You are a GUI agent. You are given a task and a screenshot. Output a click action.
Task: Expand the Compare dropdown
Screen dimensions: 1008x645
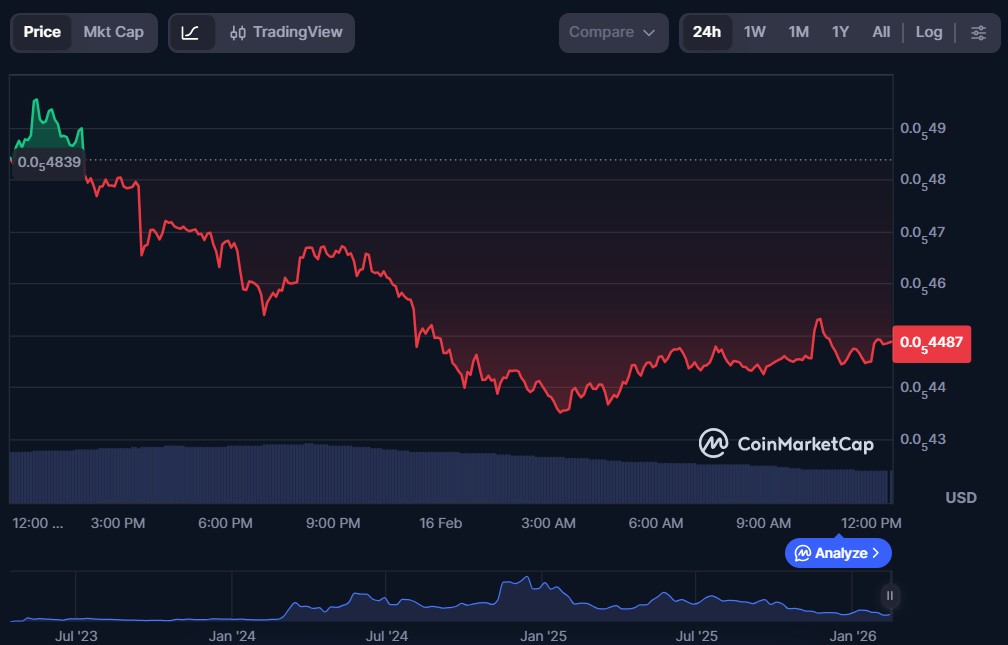click(612, 32)
